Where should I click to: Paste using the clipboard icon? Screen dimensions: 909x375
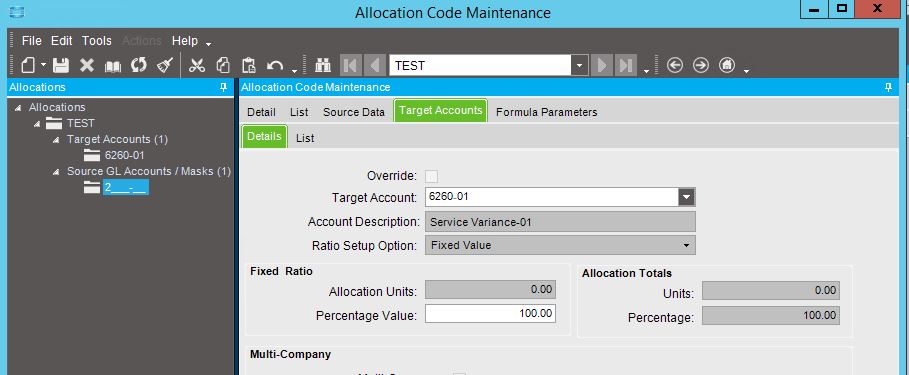(249, 65)
